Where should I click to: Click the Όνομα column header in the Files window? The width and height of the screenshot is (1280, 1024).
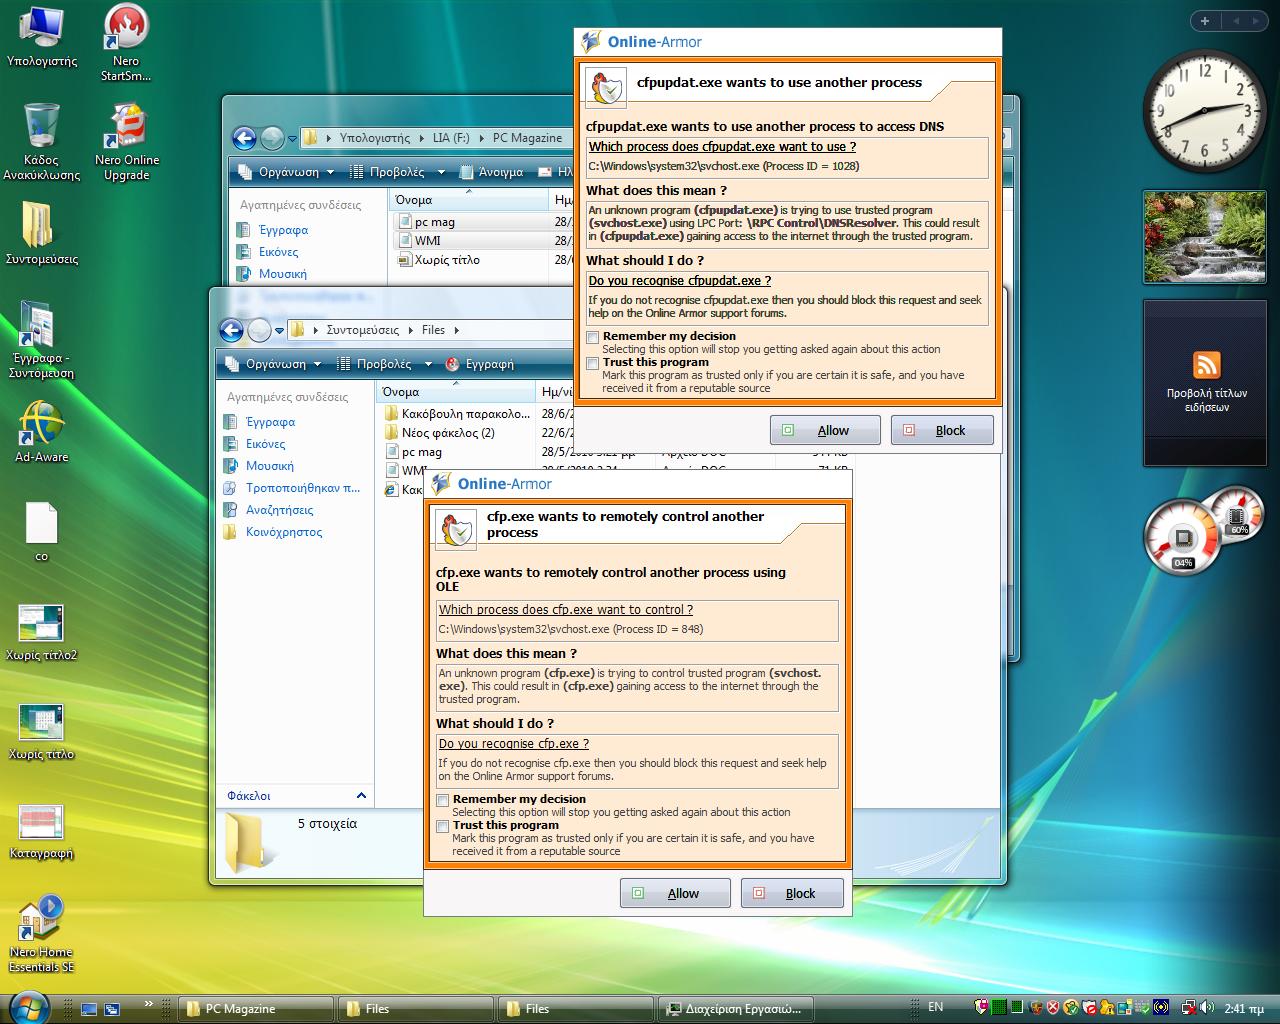click(x=456, y=392)
